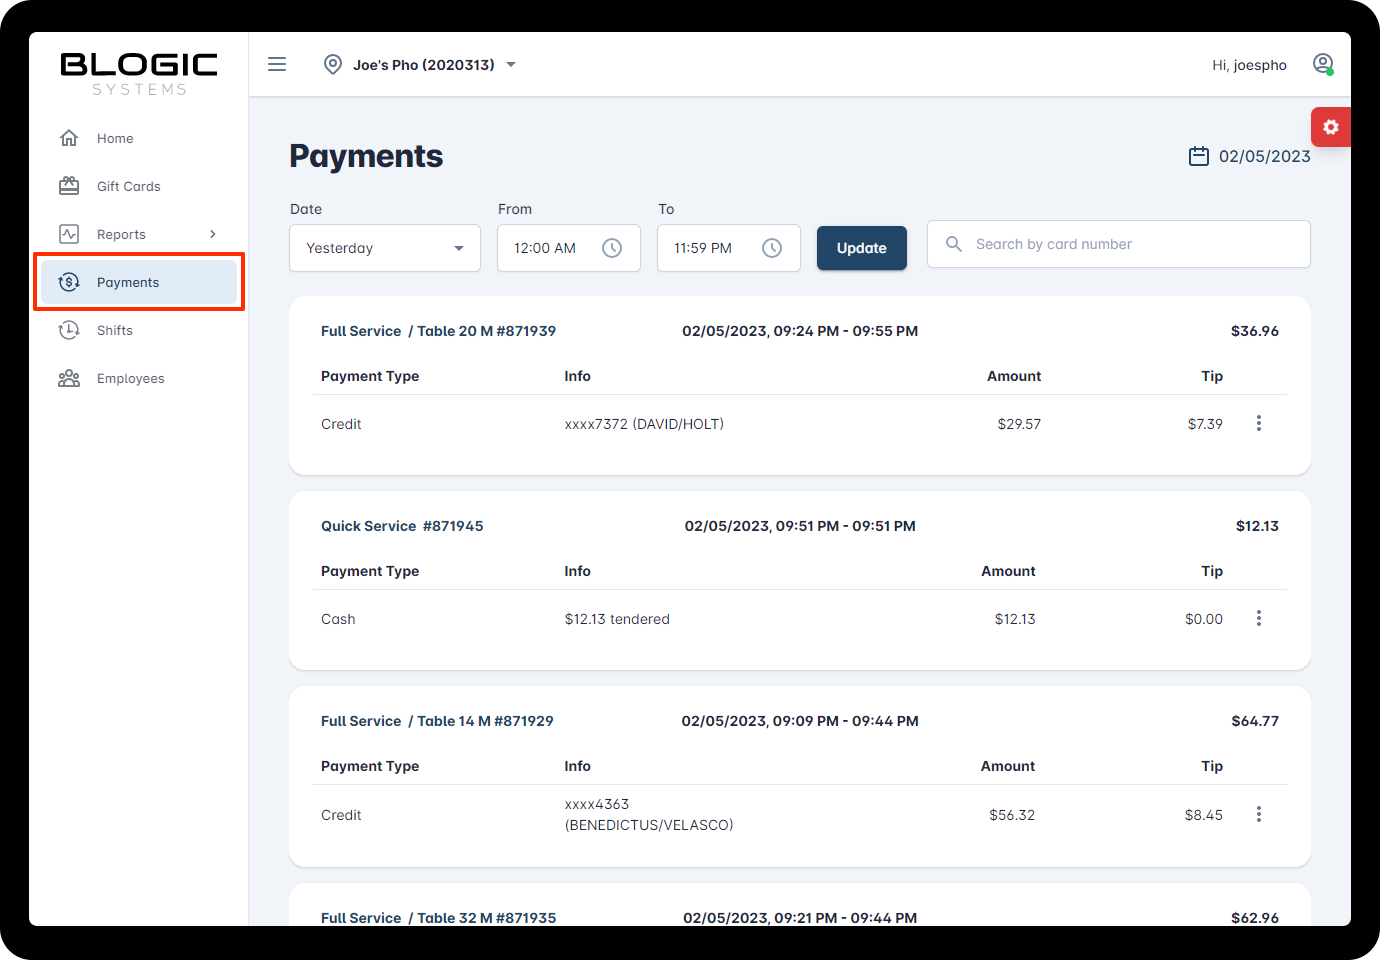Open options for the $12.13 cash payment

tap(1258, 619)
